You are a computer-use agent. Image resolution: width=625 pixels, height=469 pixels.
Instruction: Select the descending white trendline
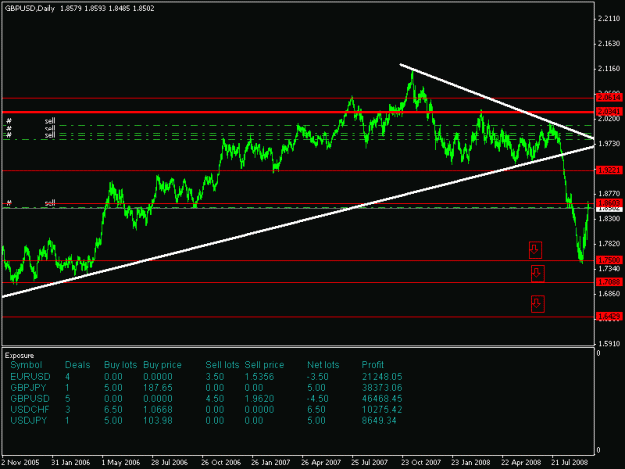click(x=496, y=101)
